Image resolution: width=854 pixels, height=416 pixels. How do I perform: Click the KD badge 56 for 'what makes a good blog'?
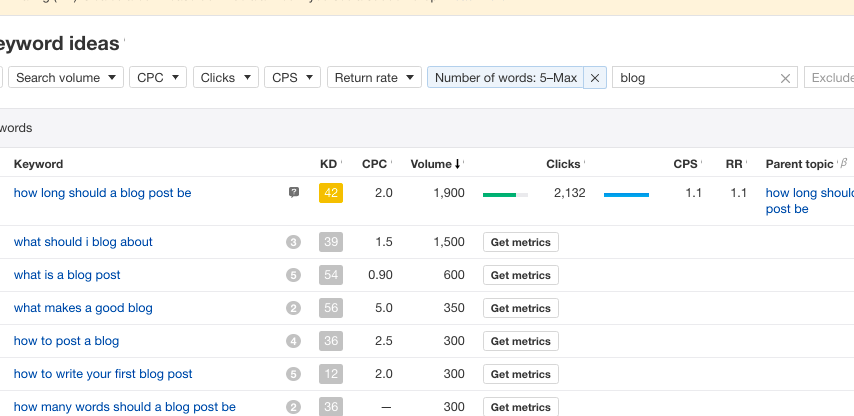click(331, 308)
